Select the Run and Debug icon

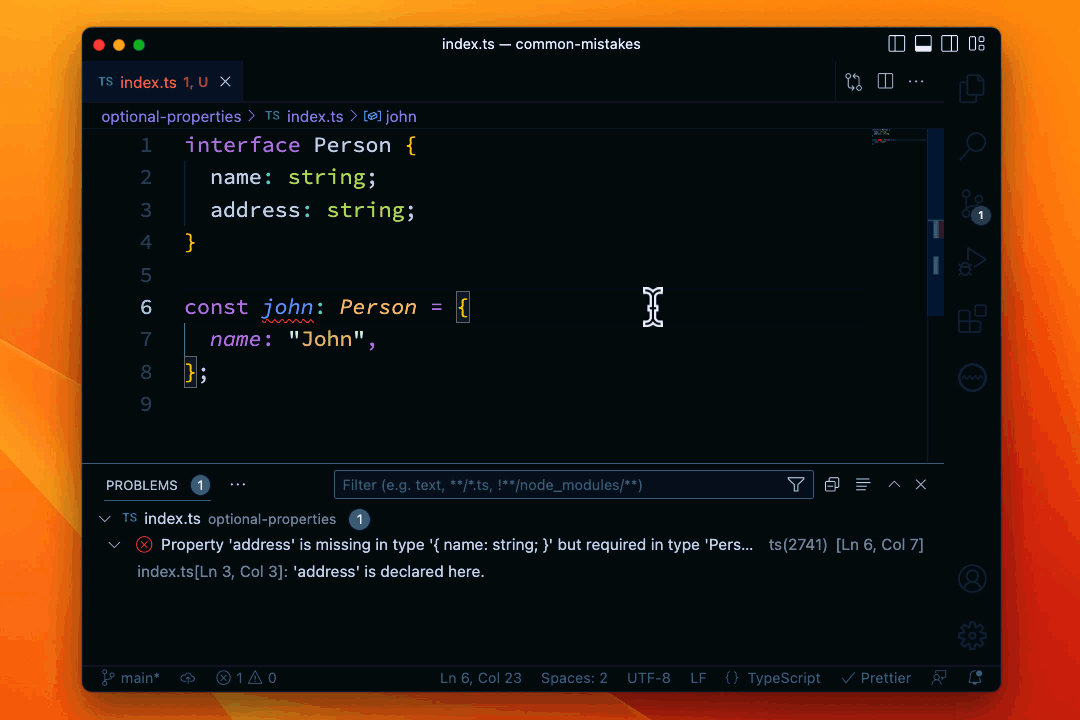(x=971, y=262)
